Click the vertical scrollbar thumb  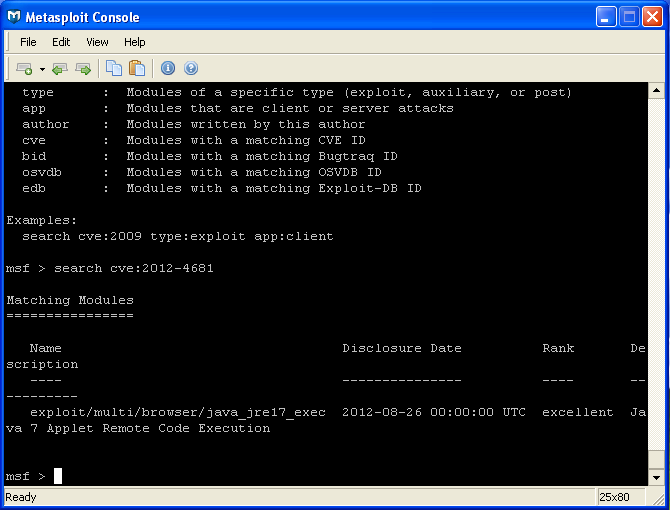pyautogui.click(x=656, y=460)
